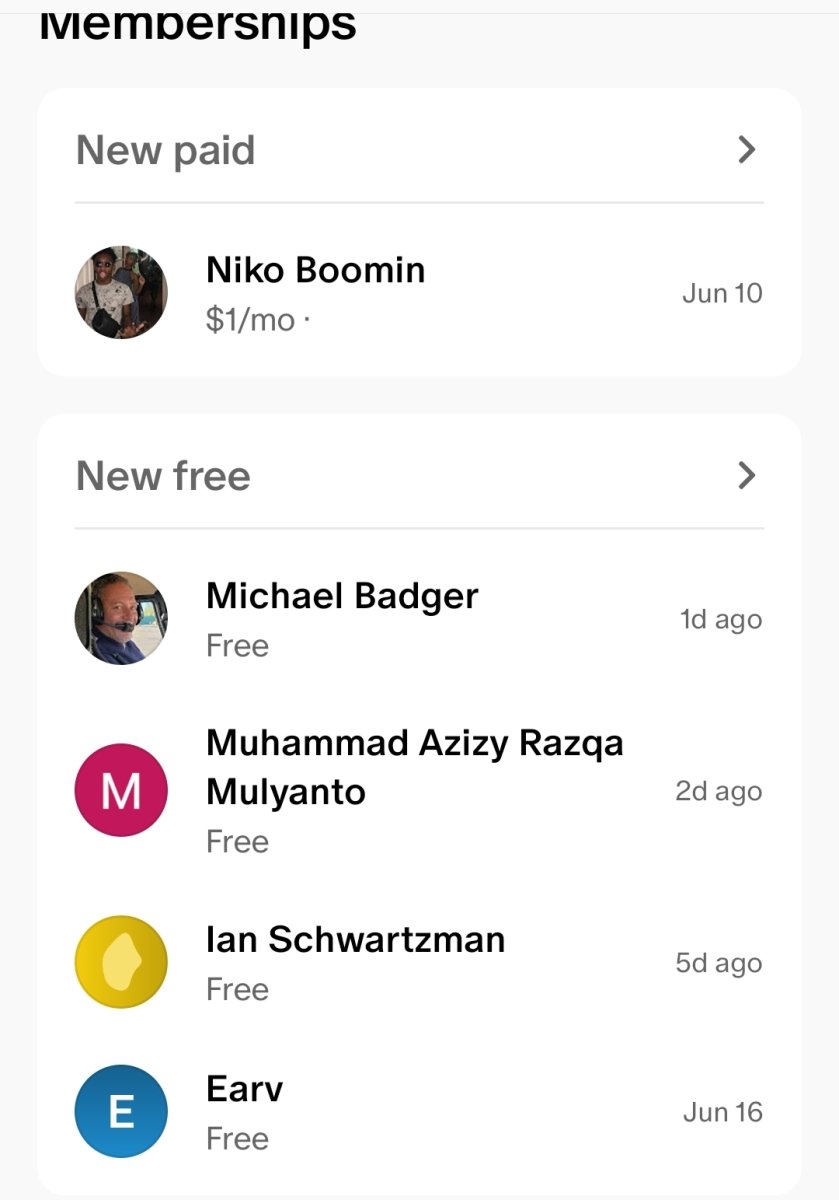The height and width of the screenshot is (1200, 839).
Task: Tap the Jun 16 join date
Action: [722, 1111]
